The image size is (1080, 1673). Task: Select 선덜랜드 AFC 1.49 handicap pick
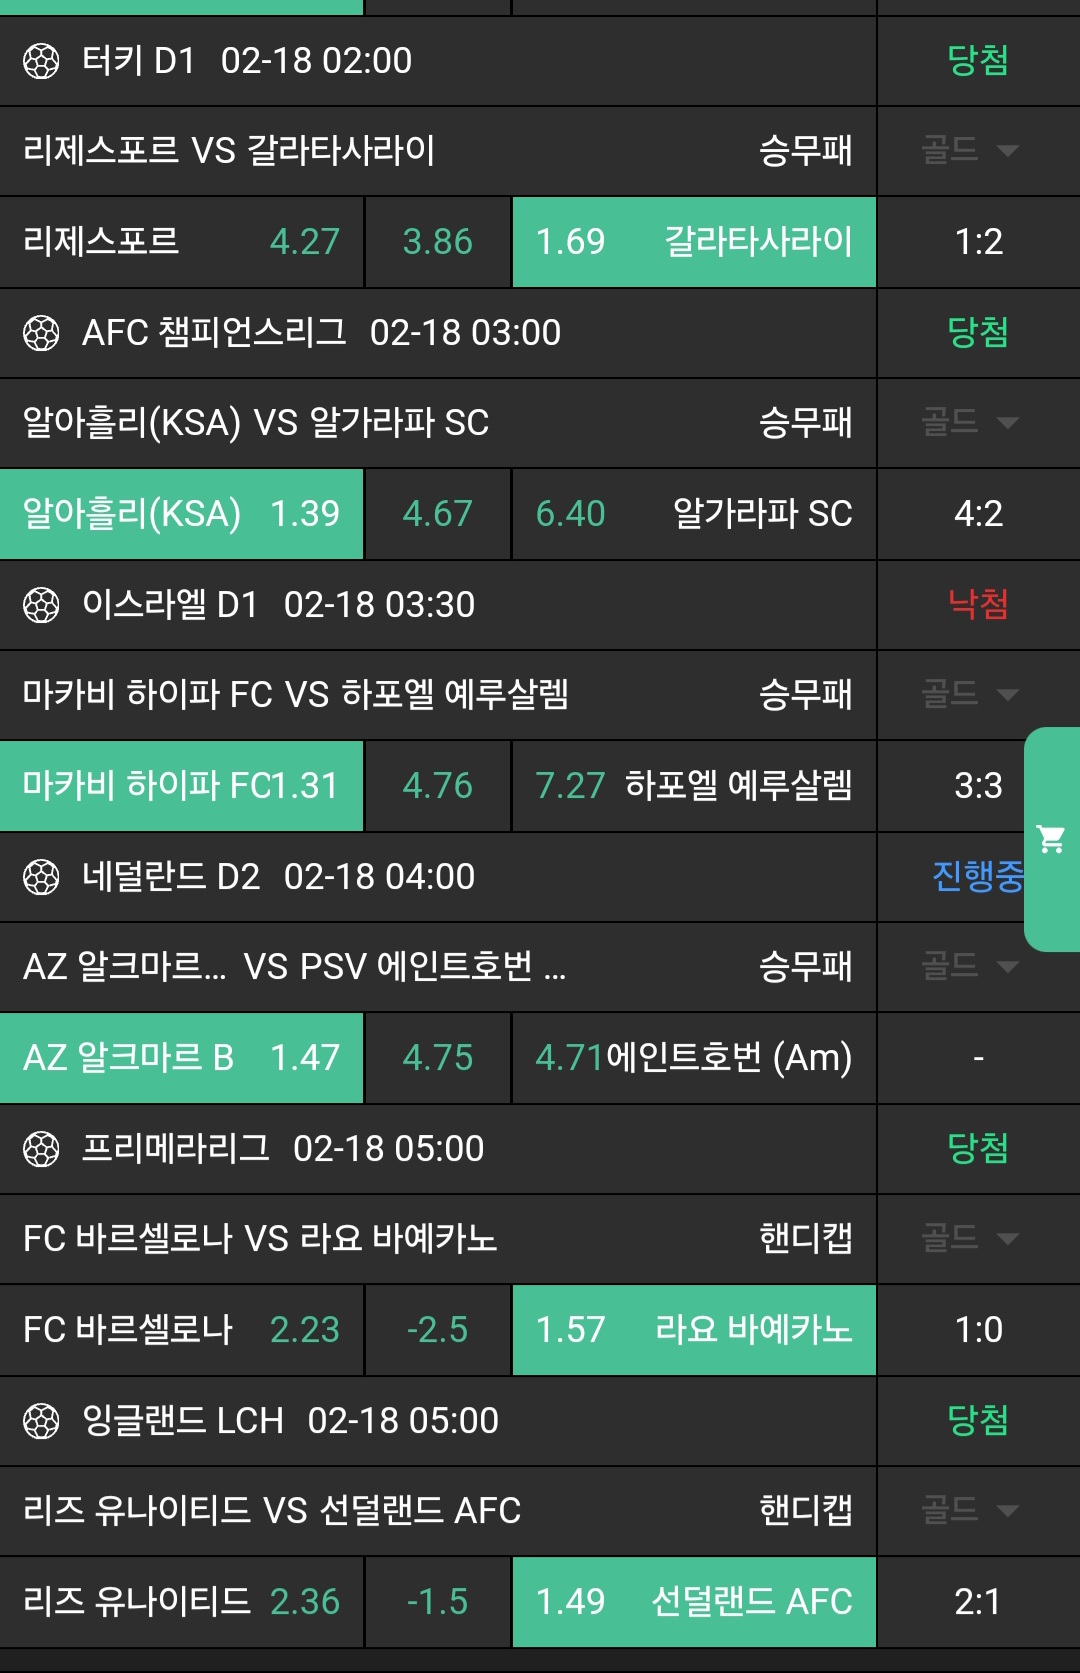pyautogui.click(x=694, y=1602)
